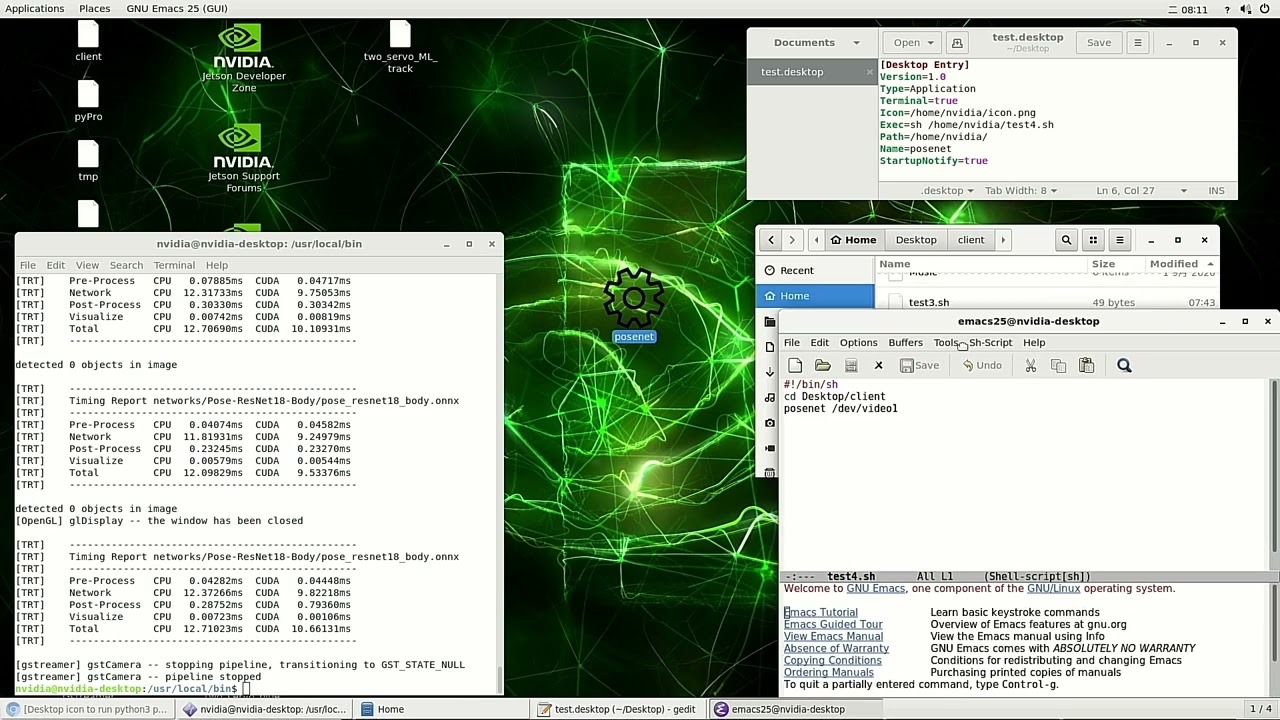The image size is (1280, 720).
Task: Switch file manager to grid view icon
Action: click(x=1092, y=239)
